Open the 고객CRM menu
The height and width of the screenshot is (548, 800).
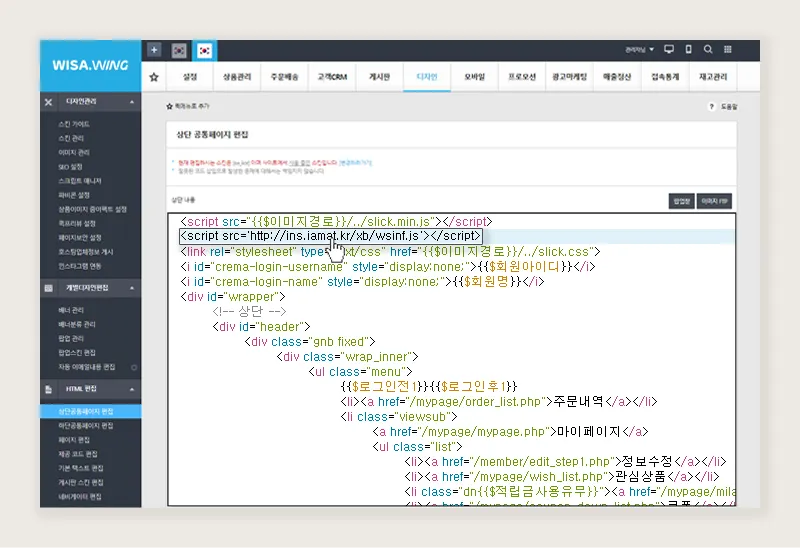click(x=332, y=77)
